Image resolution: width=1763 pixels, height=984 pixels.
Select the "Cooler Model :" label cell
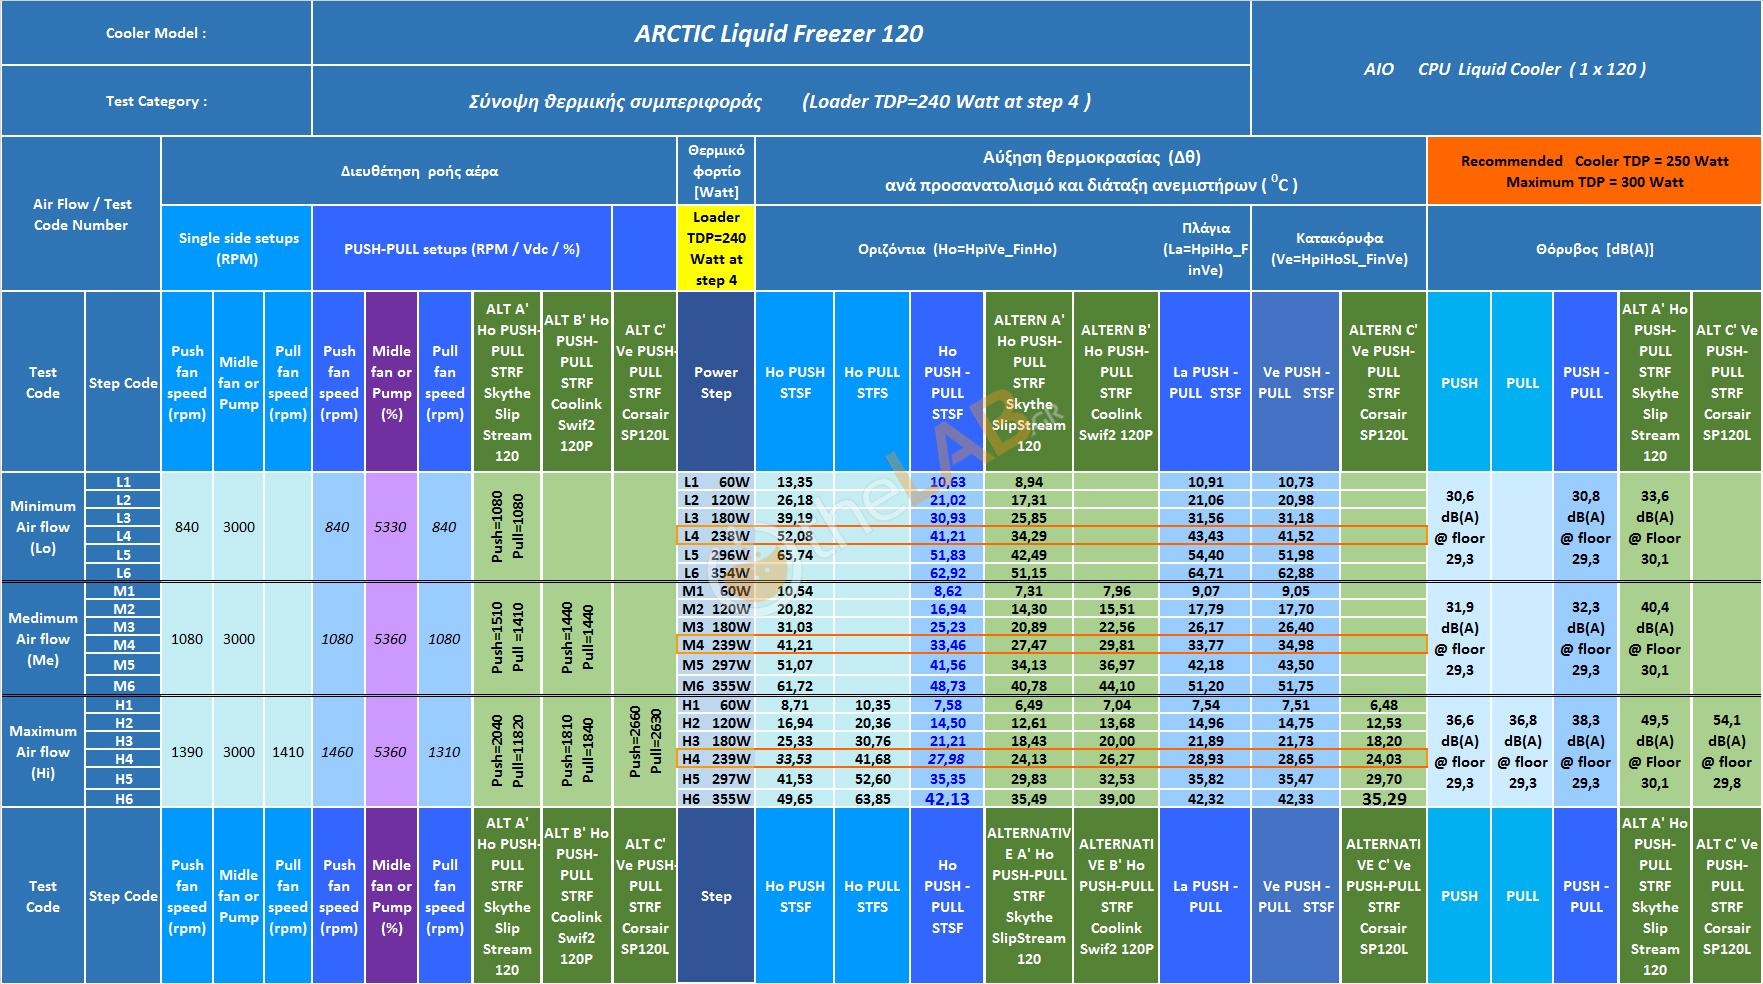[x=156, y=33]
